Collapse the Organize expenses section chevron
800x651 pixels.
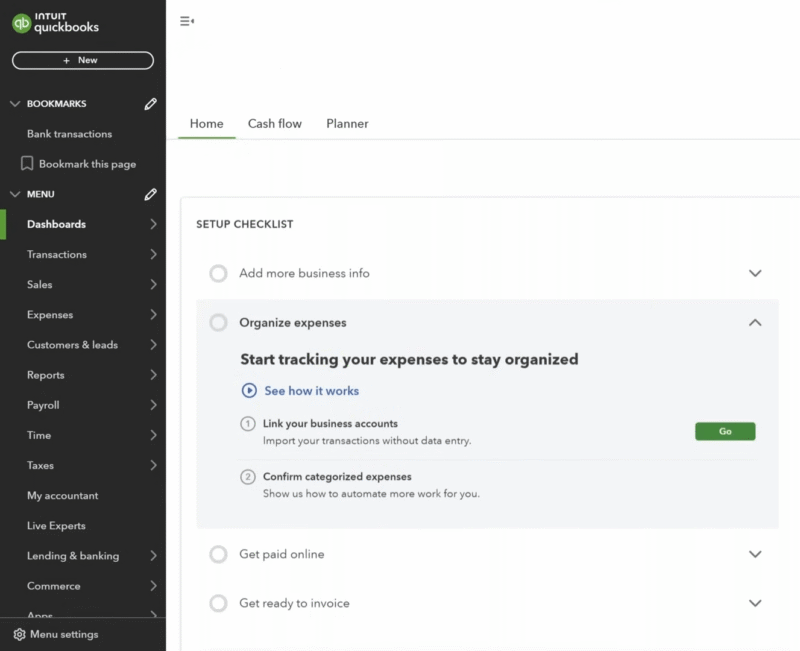[756, 323]
